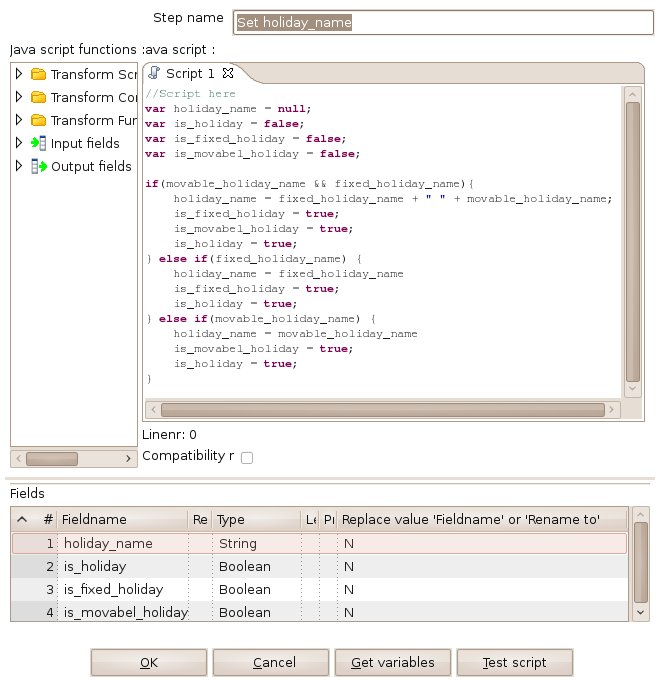The image size is (660, 682).
Task: Click the 'else if(movable_holiday_name)' line
Action: 261,319
